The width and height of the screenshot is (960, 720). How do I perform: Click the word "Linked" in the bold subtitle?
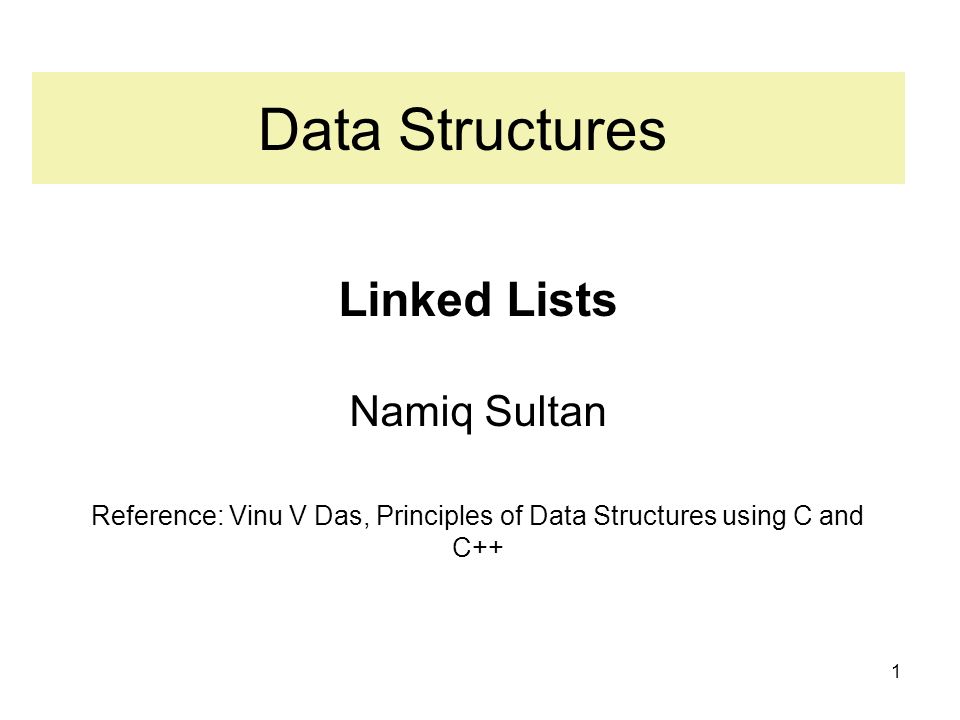(416, 299)
